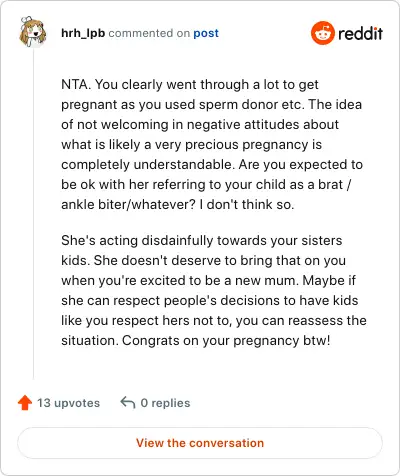The image size is (400, 476).
Task: Click the "NTA." verdict at the comment start
Action: [x=76, y=84]
